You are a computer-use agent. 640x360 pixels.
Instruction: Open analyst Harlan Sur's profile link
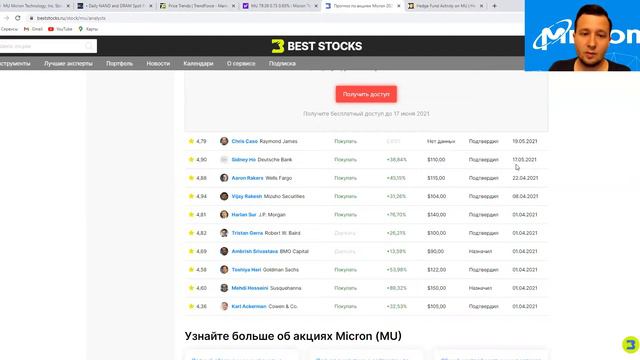click(244, 215)
